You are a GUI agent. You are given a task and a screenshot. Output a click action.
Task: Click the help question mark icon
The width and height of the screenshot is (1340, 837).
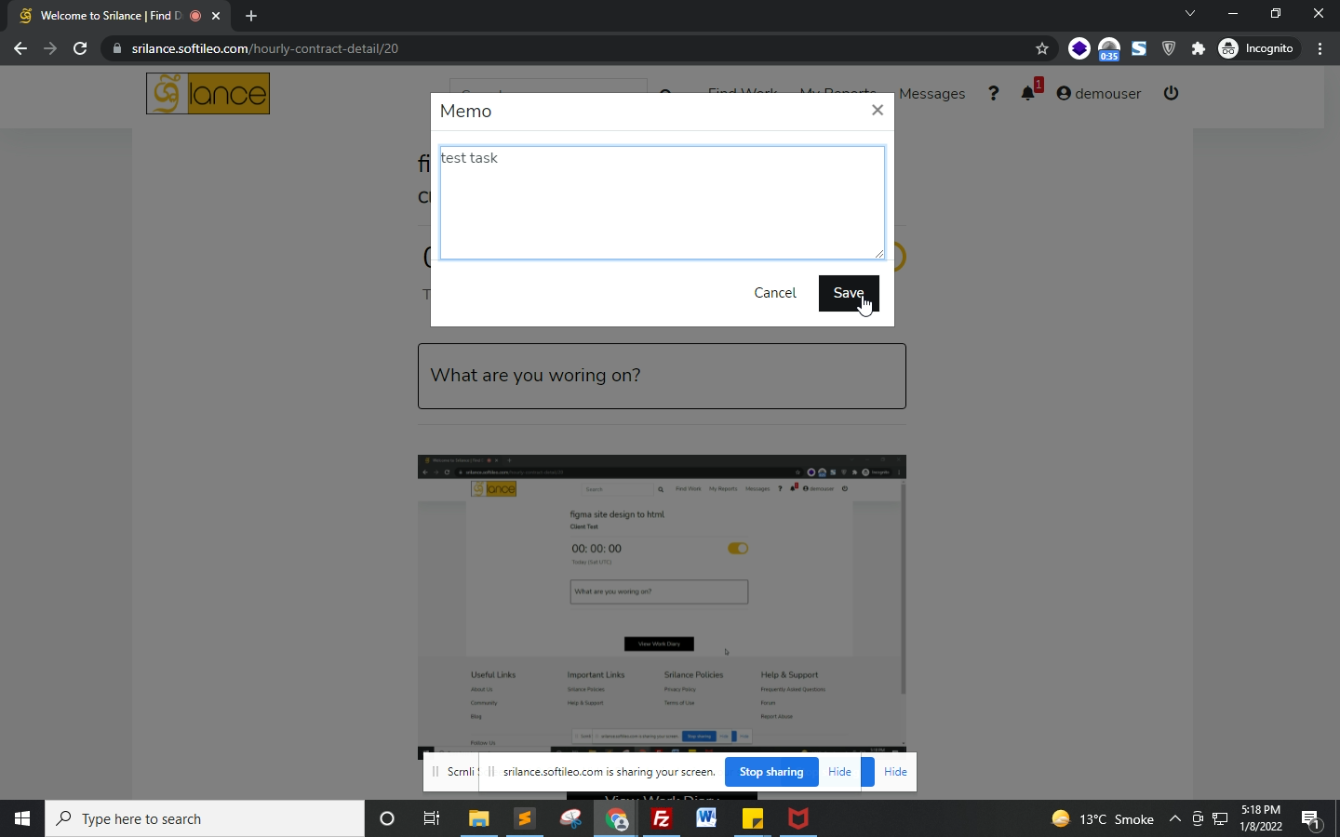tap(993, 93)
